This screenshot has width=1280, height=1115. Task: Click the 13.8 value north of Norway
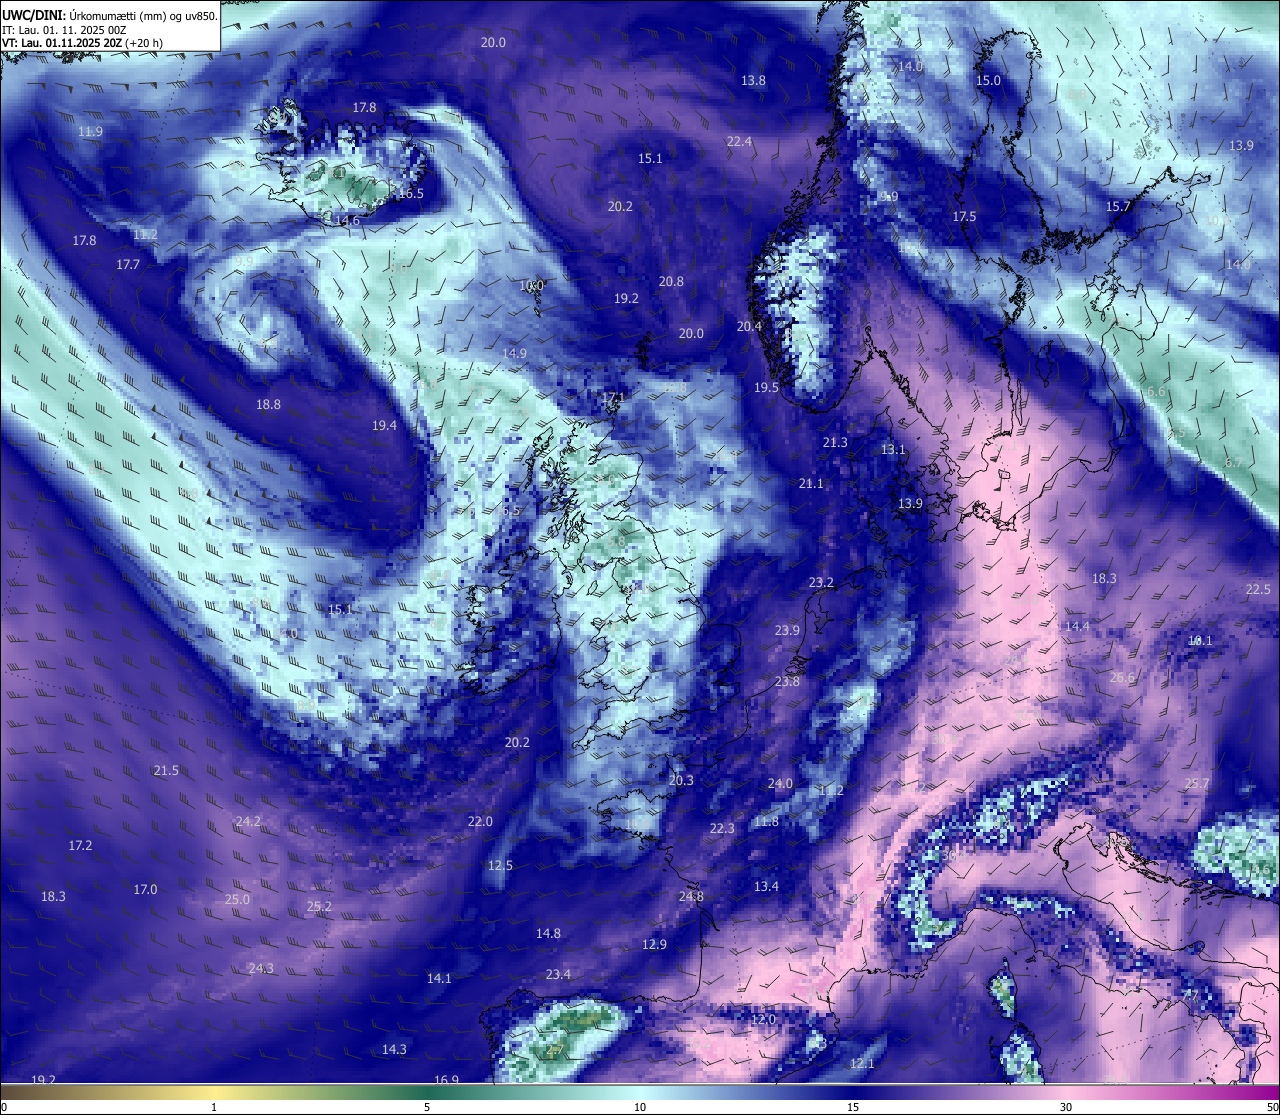[x=753, y=80]
